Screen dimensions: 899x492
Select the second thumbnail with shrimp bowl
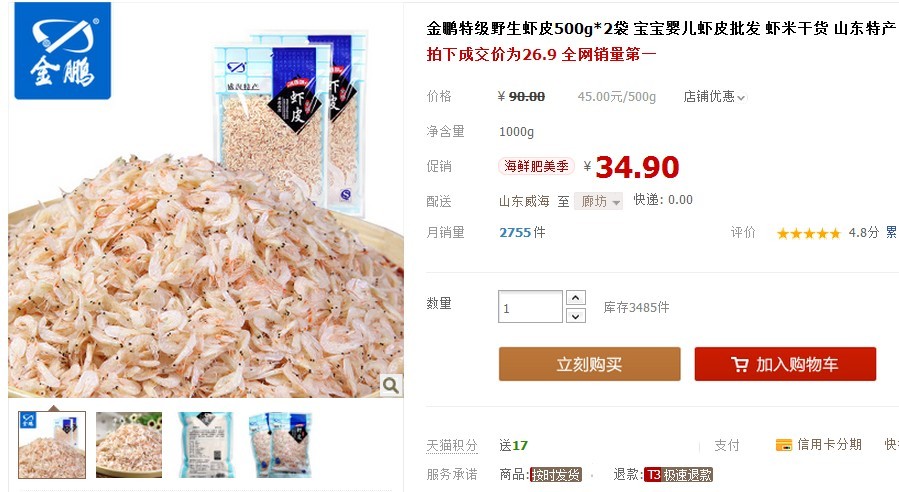point(129,445)
